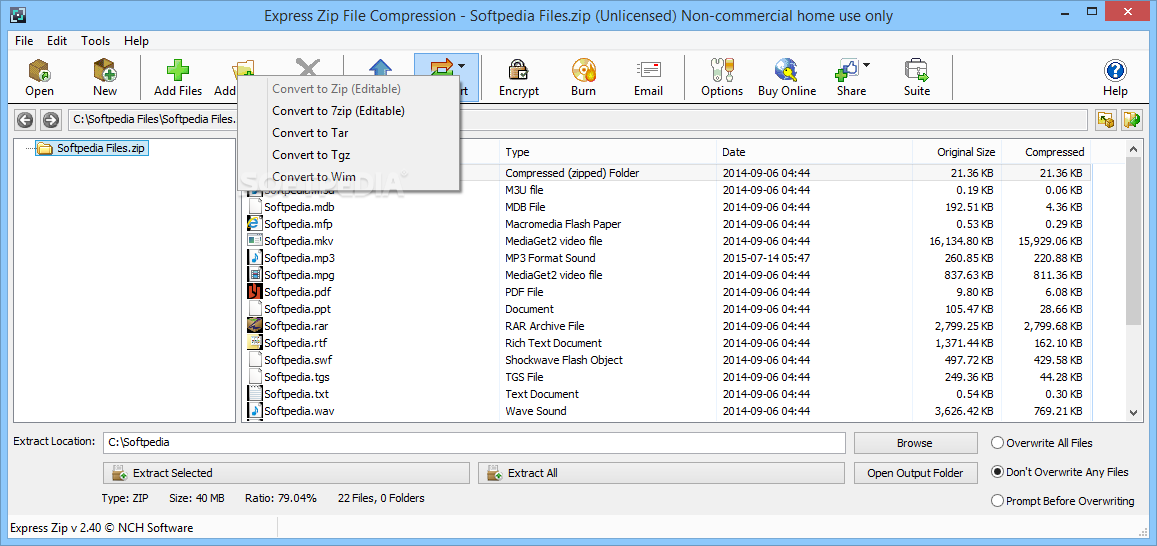Select the Softpedia.mdb file row
The height and width of the screenshot is (546, 1157).
(667, 207)
